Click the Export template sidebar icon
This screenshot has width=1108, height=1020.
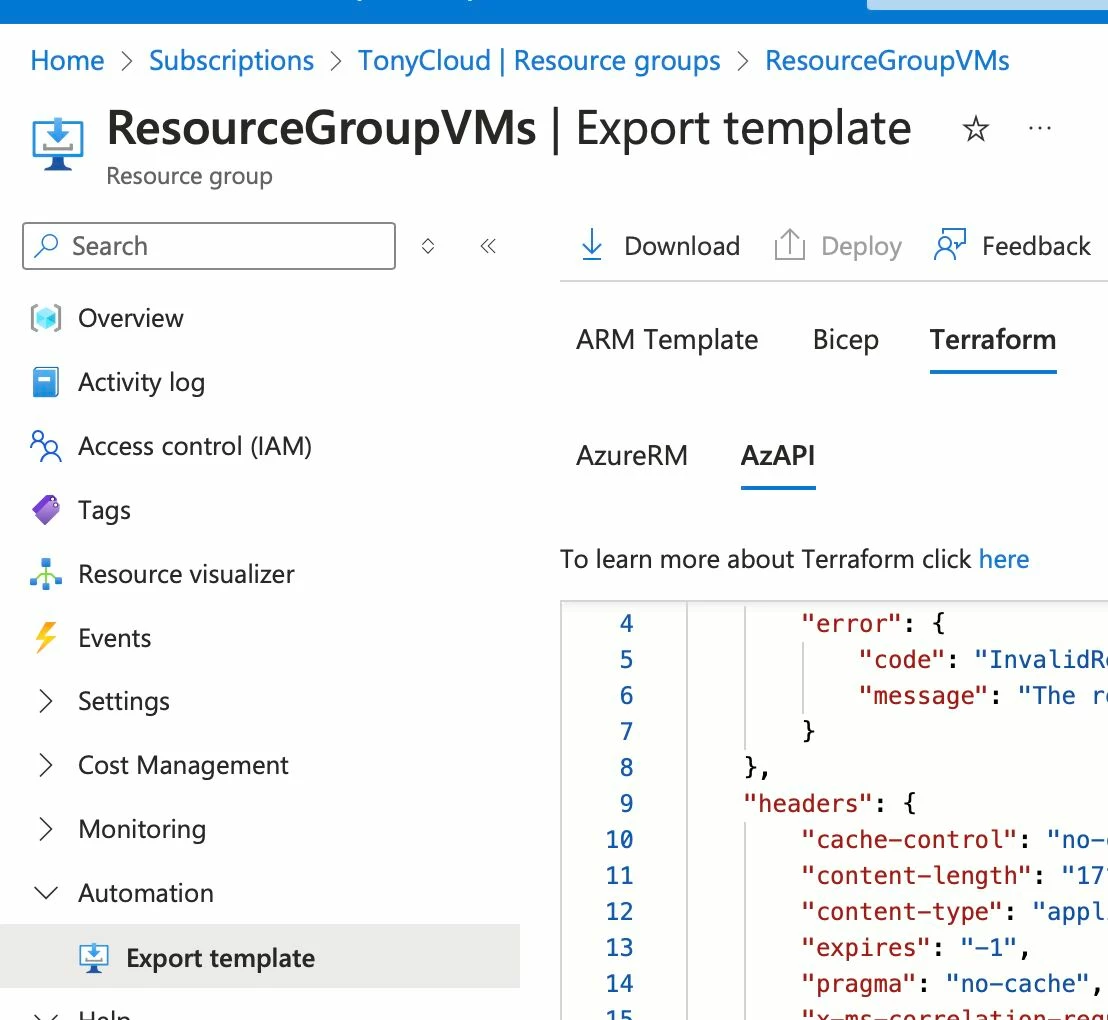93,958
